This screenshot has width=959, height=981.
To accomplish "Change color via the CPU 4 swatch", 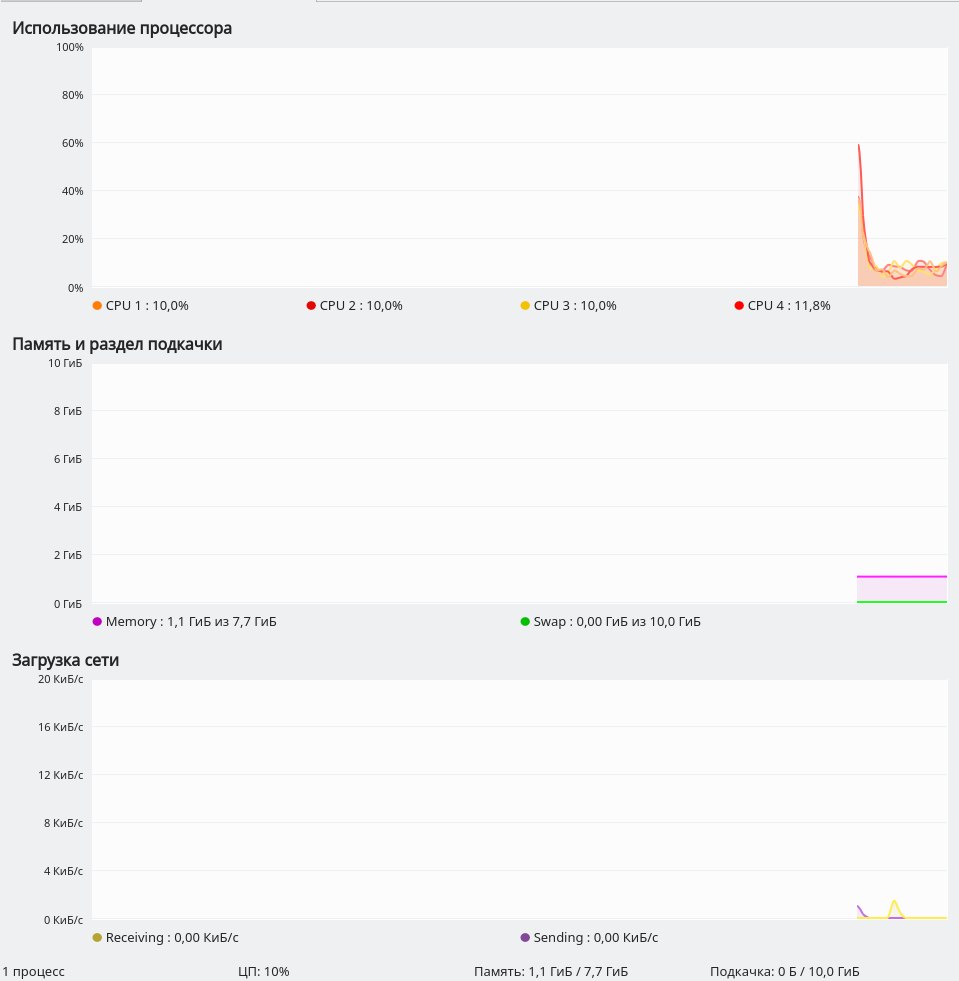I will tap(739, 305).
